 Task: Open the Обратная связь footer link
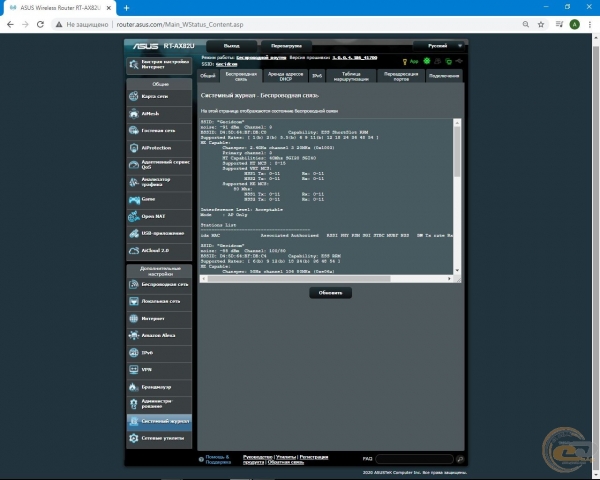tap(285, 462)
